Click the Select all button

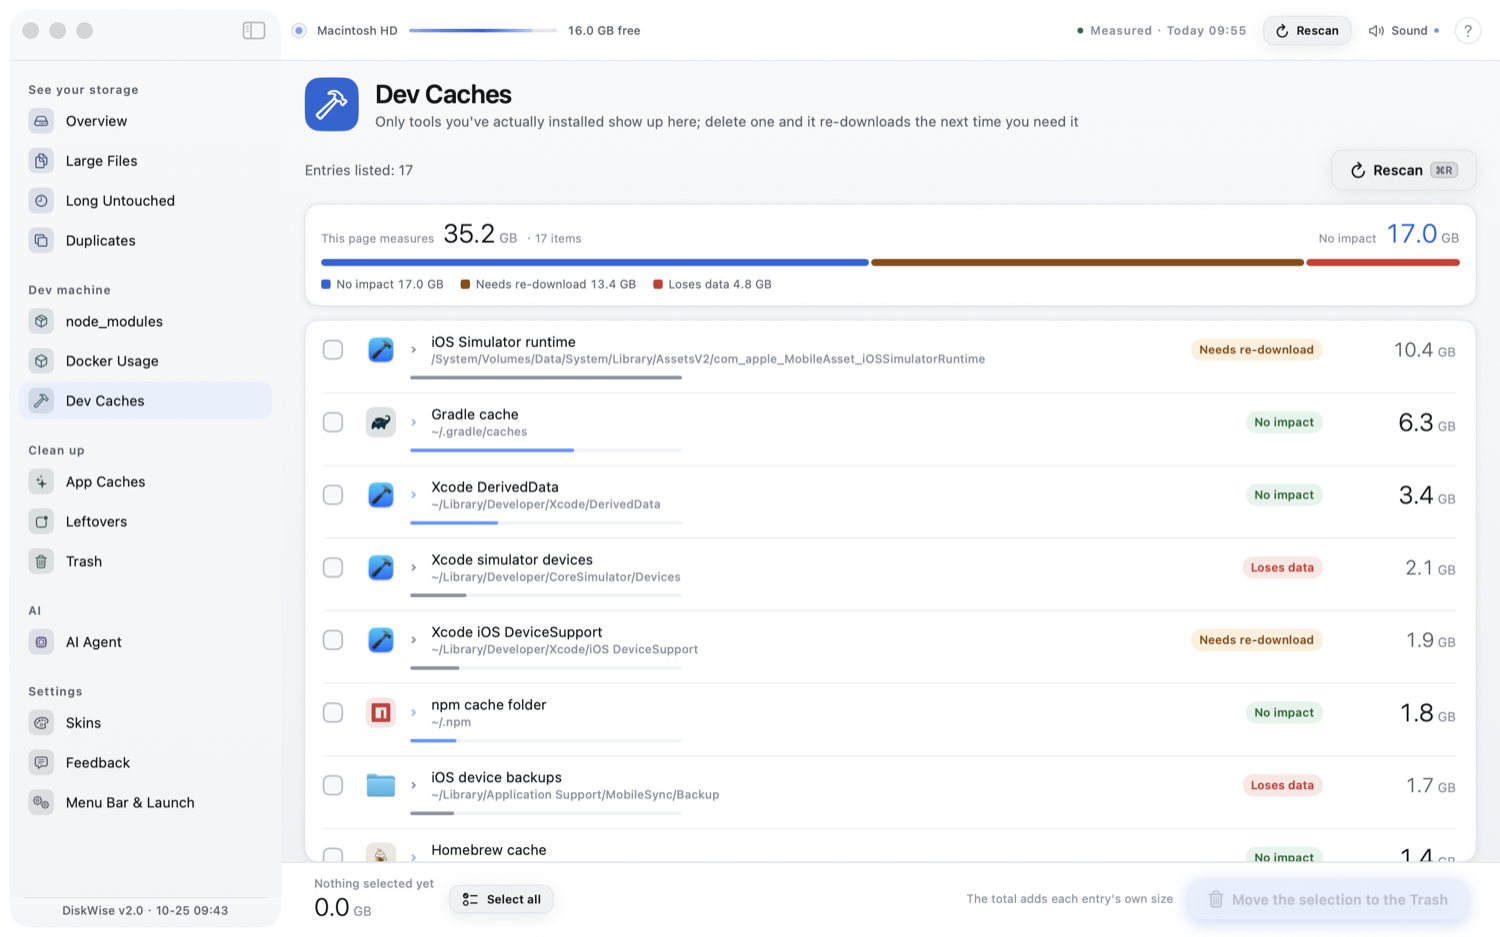tap(501, 899)
